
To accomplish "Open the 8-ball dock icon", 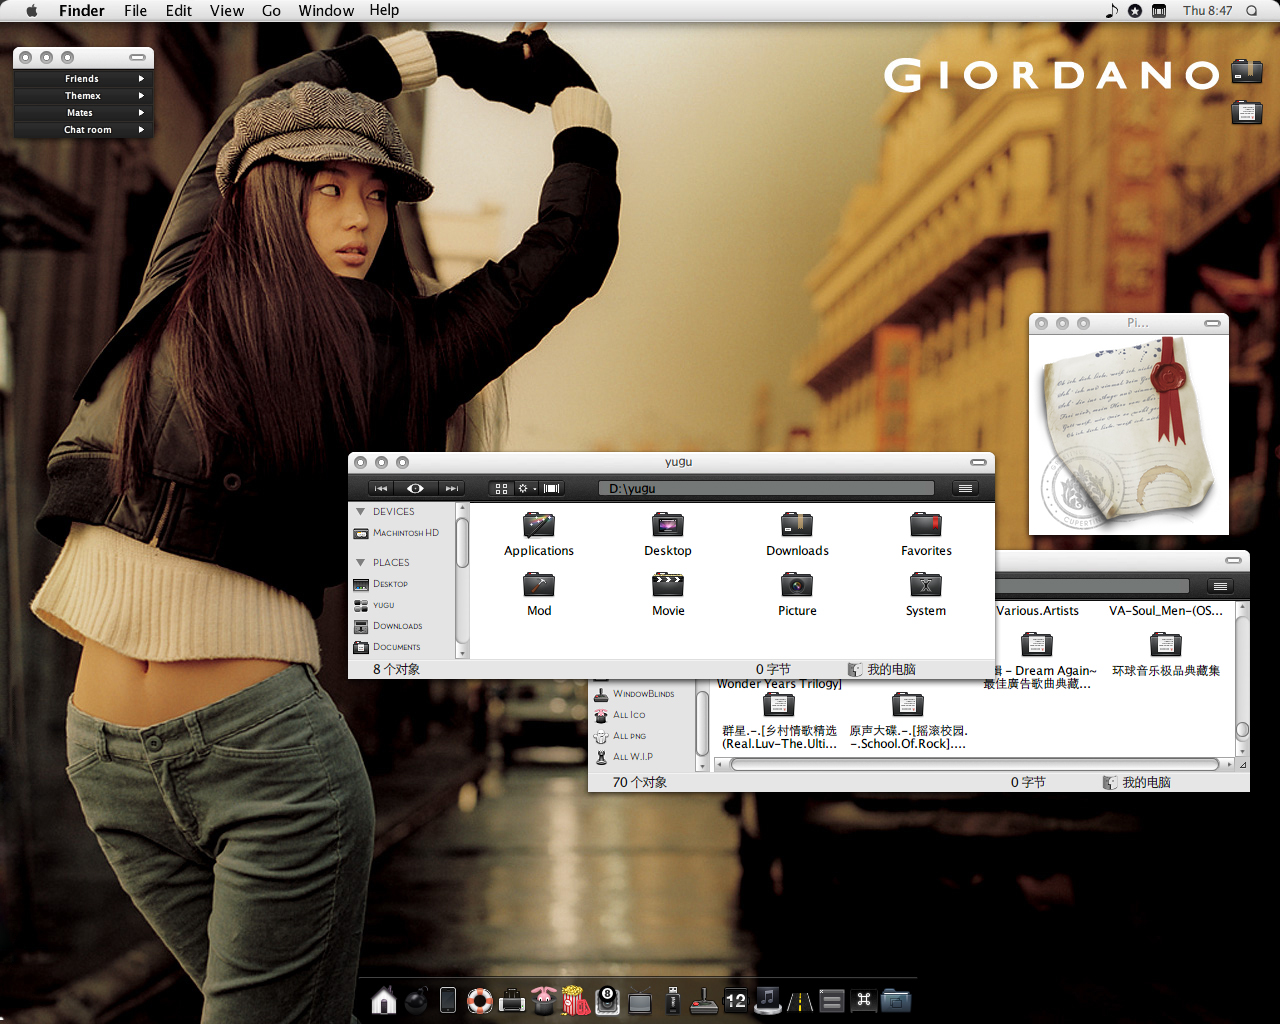I will pyautogui.click(x=608, y=1000).
